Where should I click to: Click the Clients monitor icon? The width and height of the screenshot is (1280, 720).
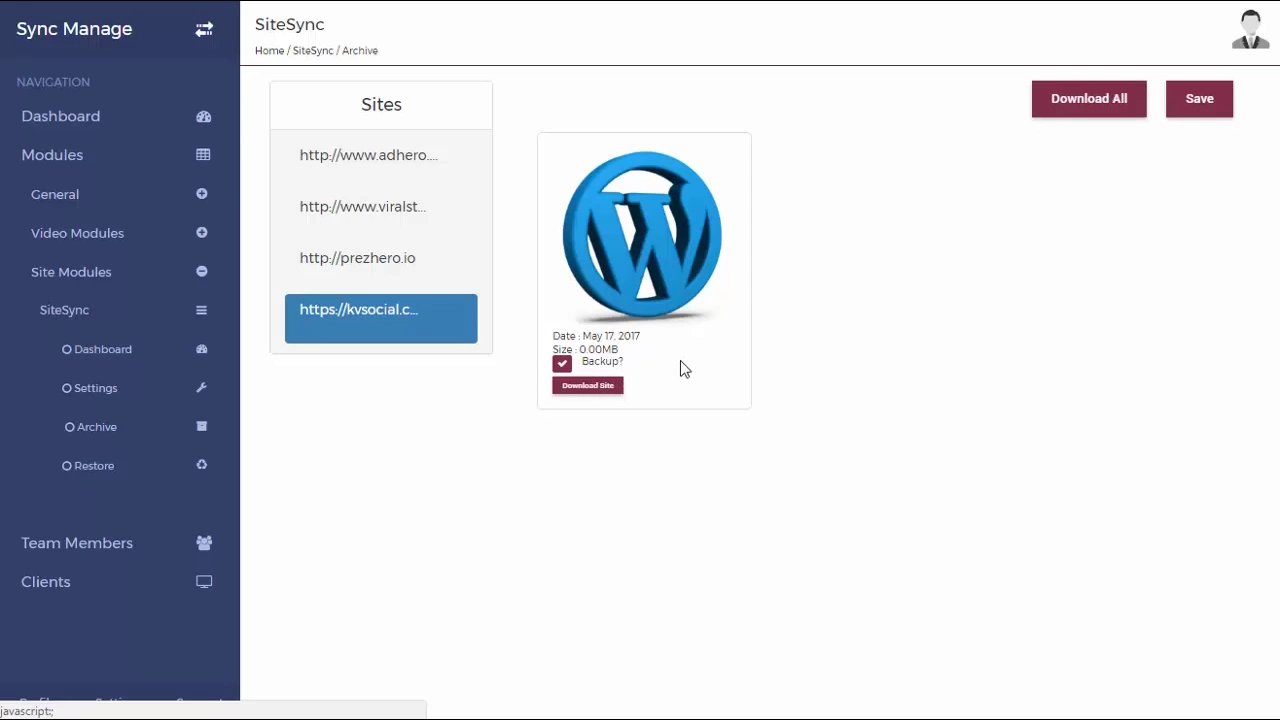pos(204,582)
